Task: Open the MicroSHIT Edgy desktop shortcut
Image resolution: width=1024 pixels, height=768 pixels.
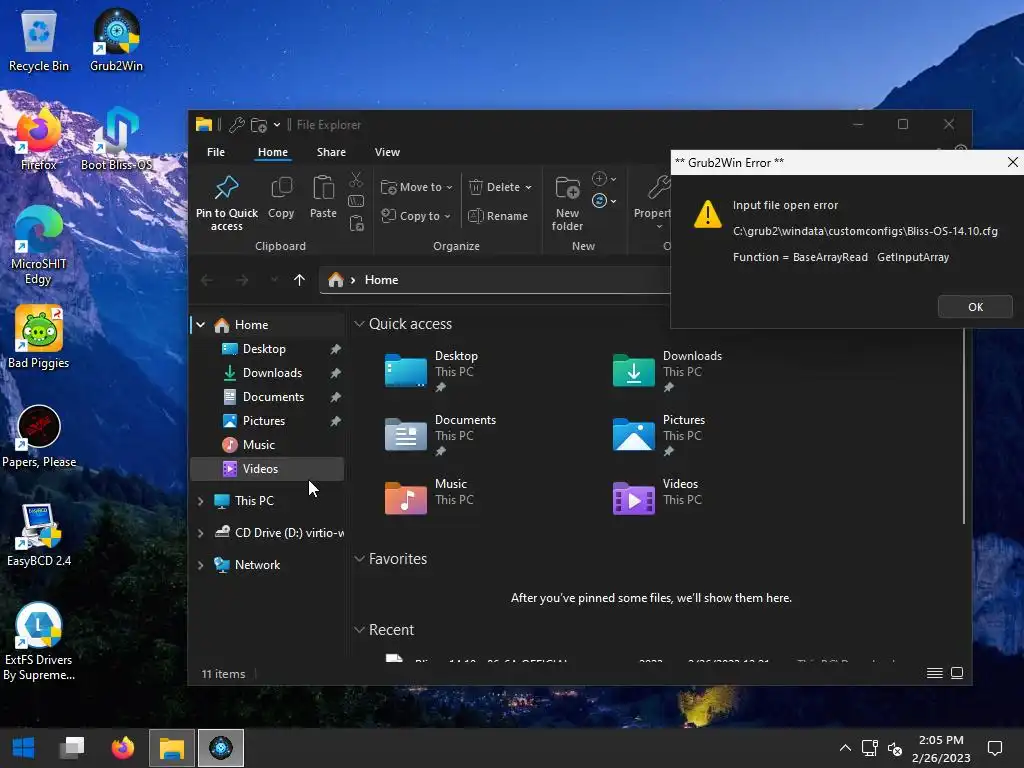Action: point(39,246)
